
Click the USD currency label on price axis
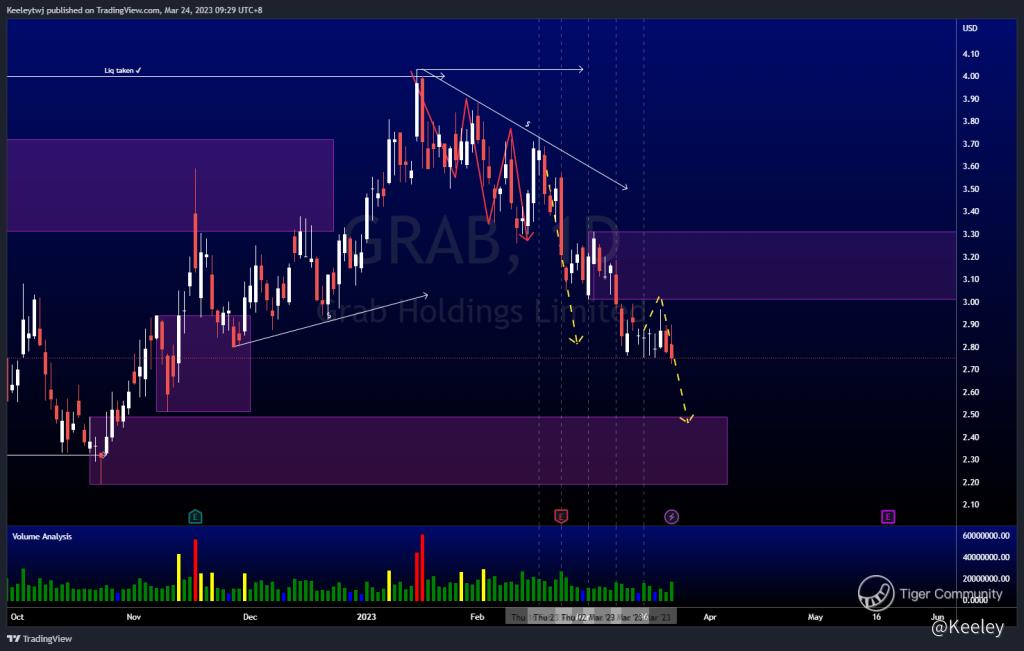coord(970,29)
